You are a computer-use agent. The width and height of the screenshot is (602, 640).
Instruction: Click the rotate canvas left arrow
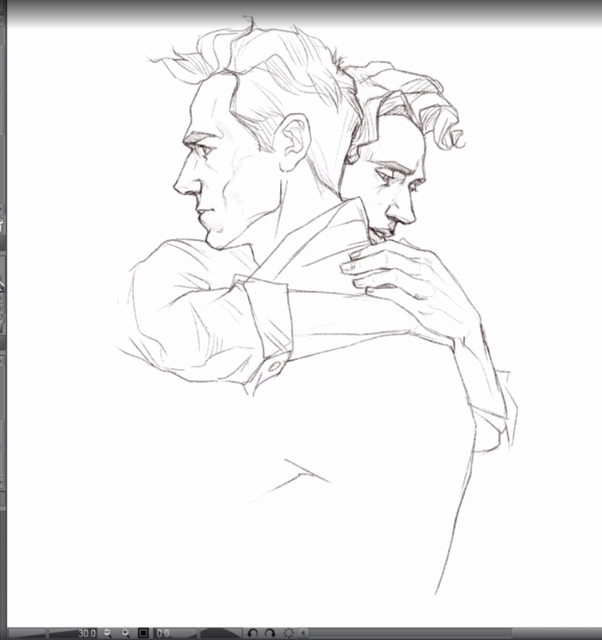tap(253, 633)
